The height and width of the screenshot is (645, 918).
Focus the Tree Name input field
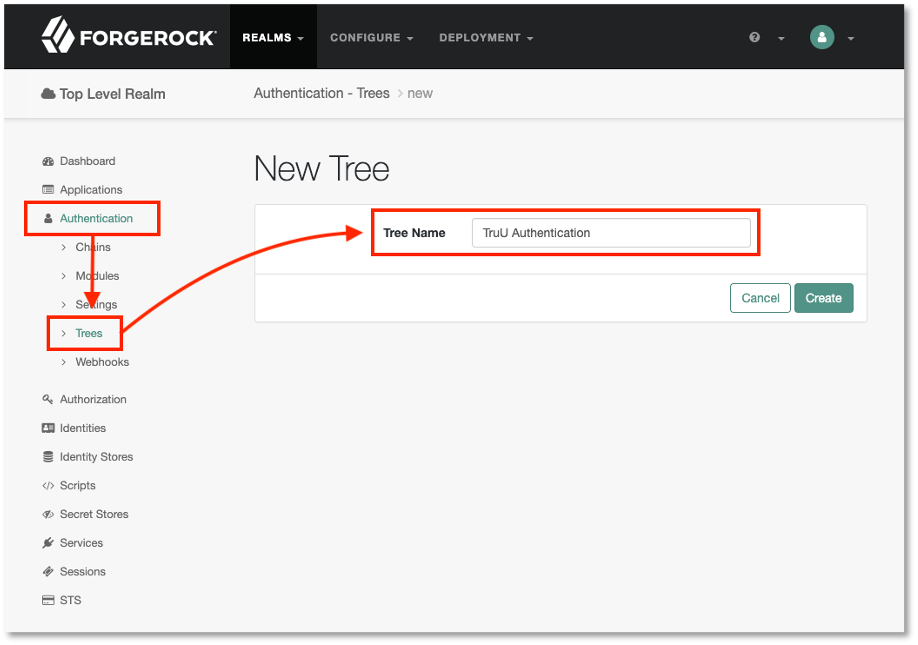point(611,233)
